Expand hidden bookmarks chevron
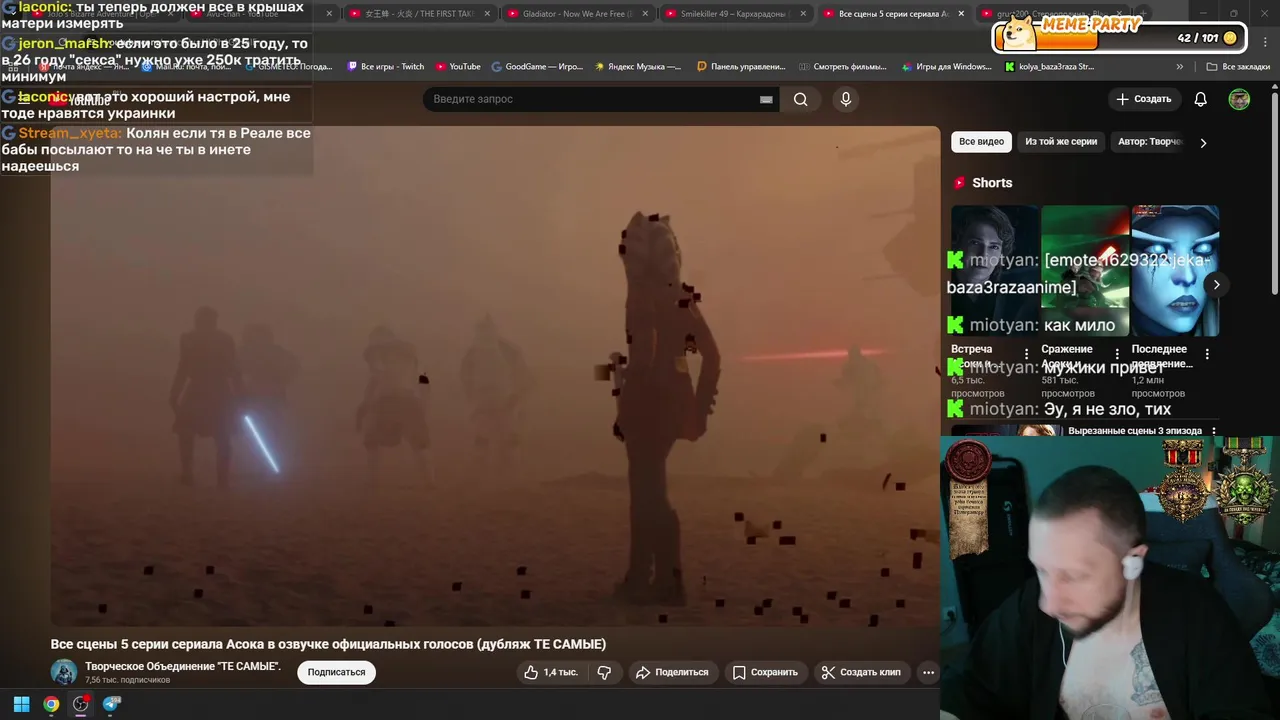The image size is (1280, 720). (x=1180, y=67)
